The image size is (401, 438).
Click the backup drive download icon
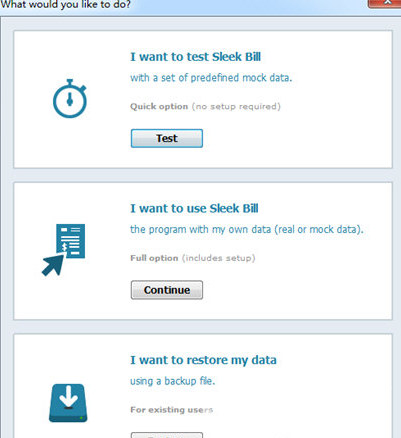(x=68, y=403)
